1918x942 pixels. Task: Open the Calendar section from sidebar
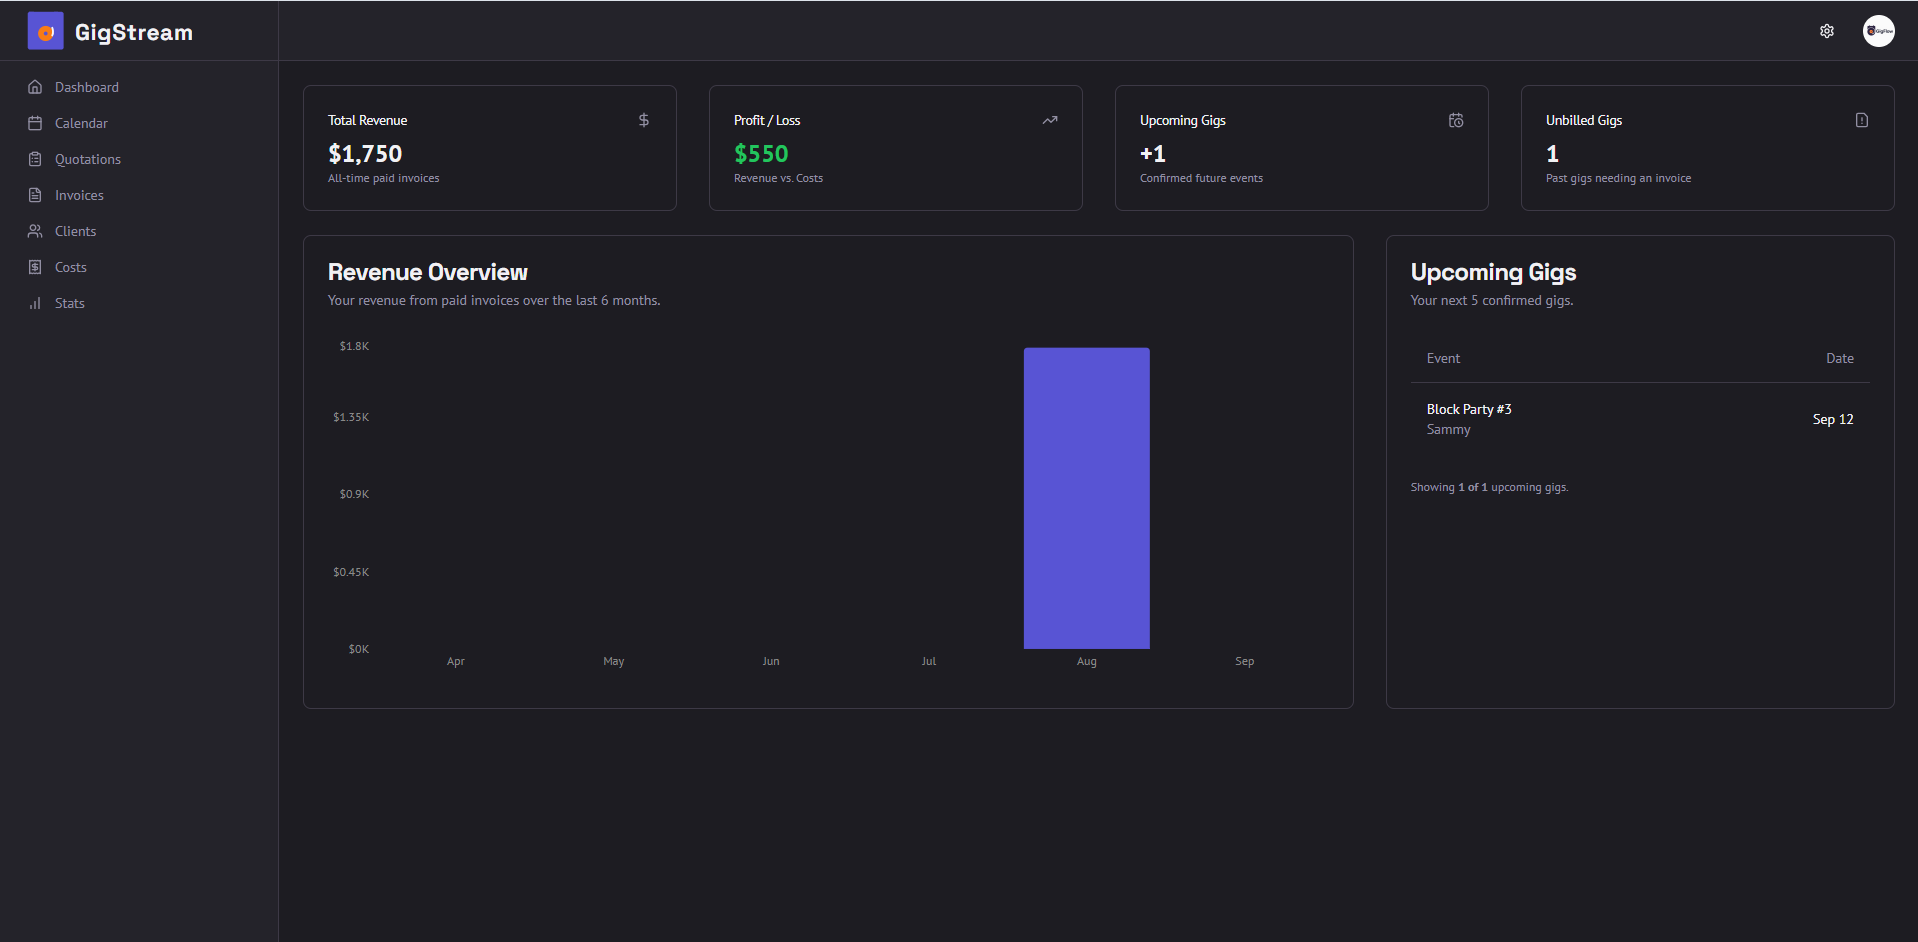[81, 123]
